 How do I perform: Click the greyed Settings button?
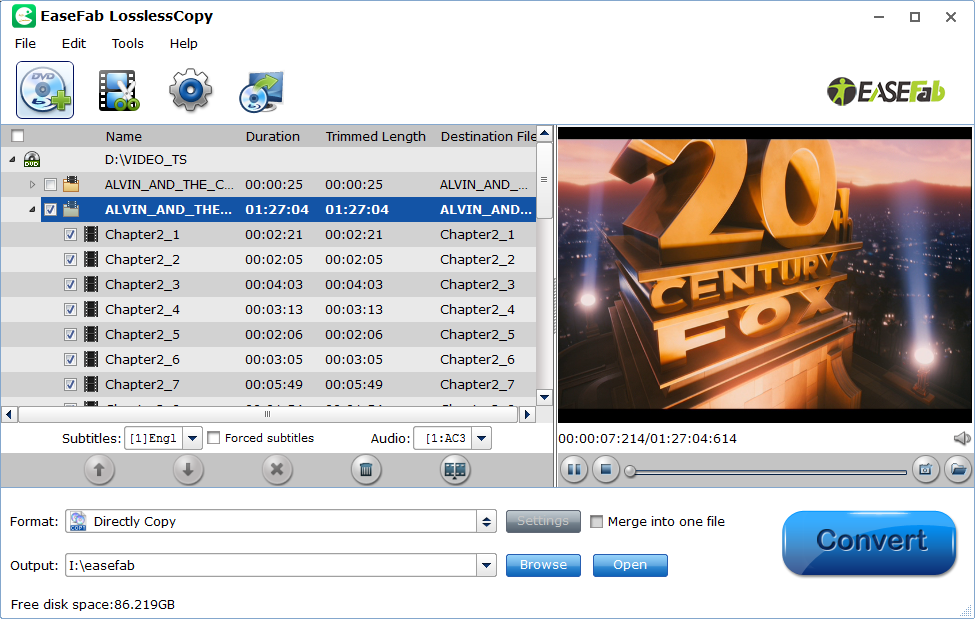543,521
